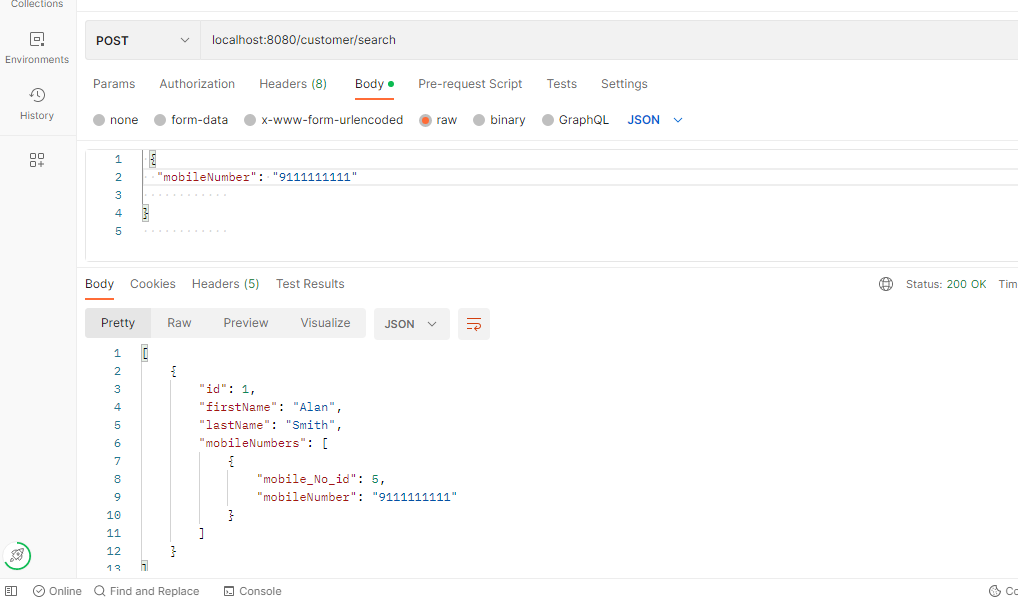The width and height of the screenshot is (1018, 597).
Task: Click the "lastName" key in the response
Action: pos(235,426)
